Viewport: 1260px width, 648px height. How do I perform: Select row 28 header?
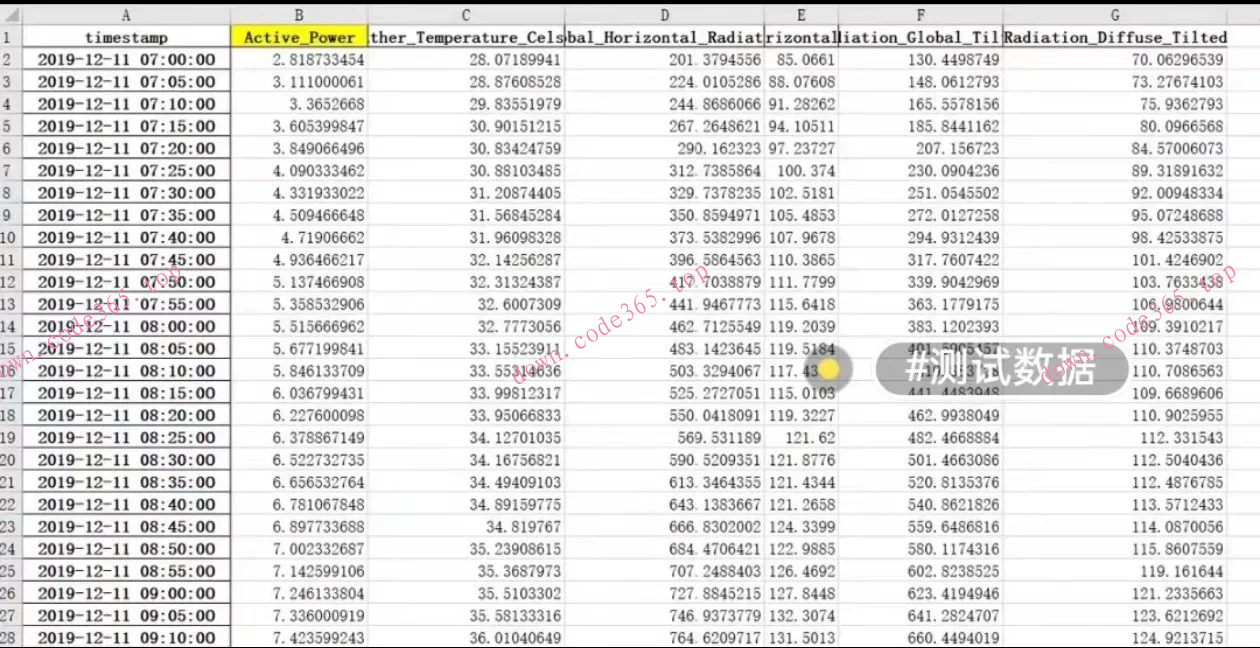10,637
